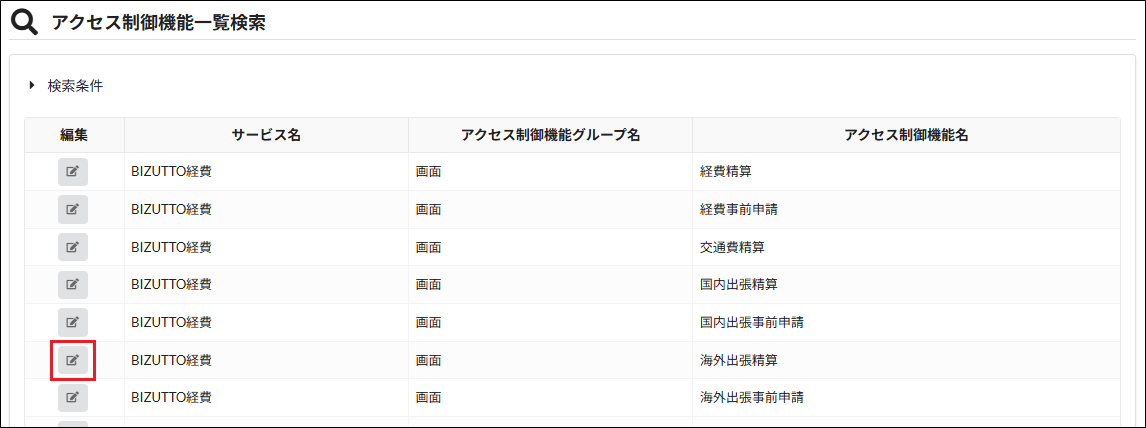Edit the 交通費精算 access control entry
This screenshot has height=428, width=1146.
(73, 247)
